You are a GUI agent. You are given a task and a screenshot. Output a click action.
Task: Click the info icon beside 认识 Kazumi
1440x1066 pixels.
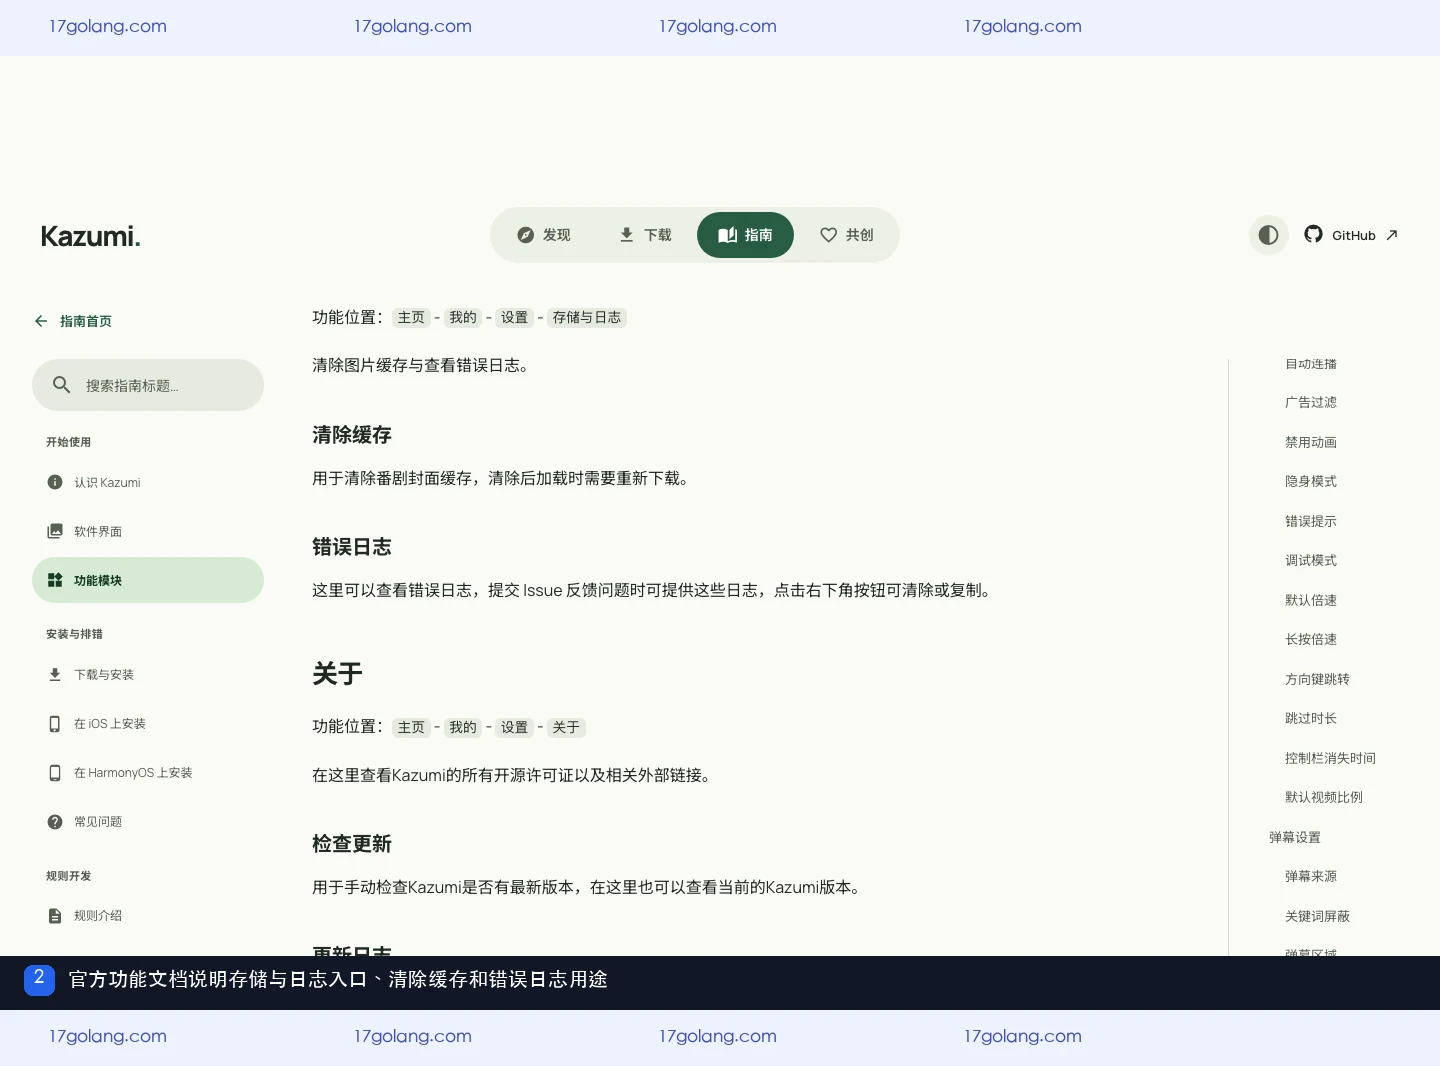[55, 482]
